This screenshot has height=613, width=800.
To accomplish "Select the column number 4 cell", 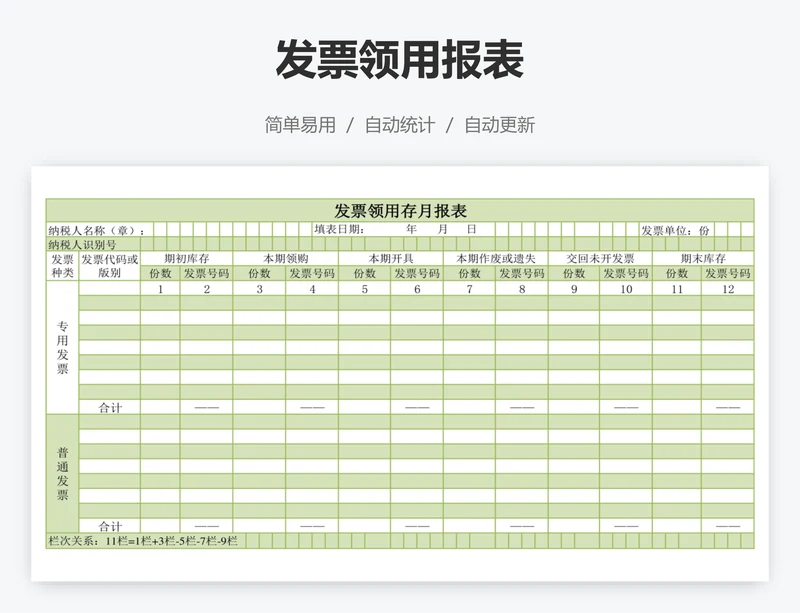I will point(312,289).
